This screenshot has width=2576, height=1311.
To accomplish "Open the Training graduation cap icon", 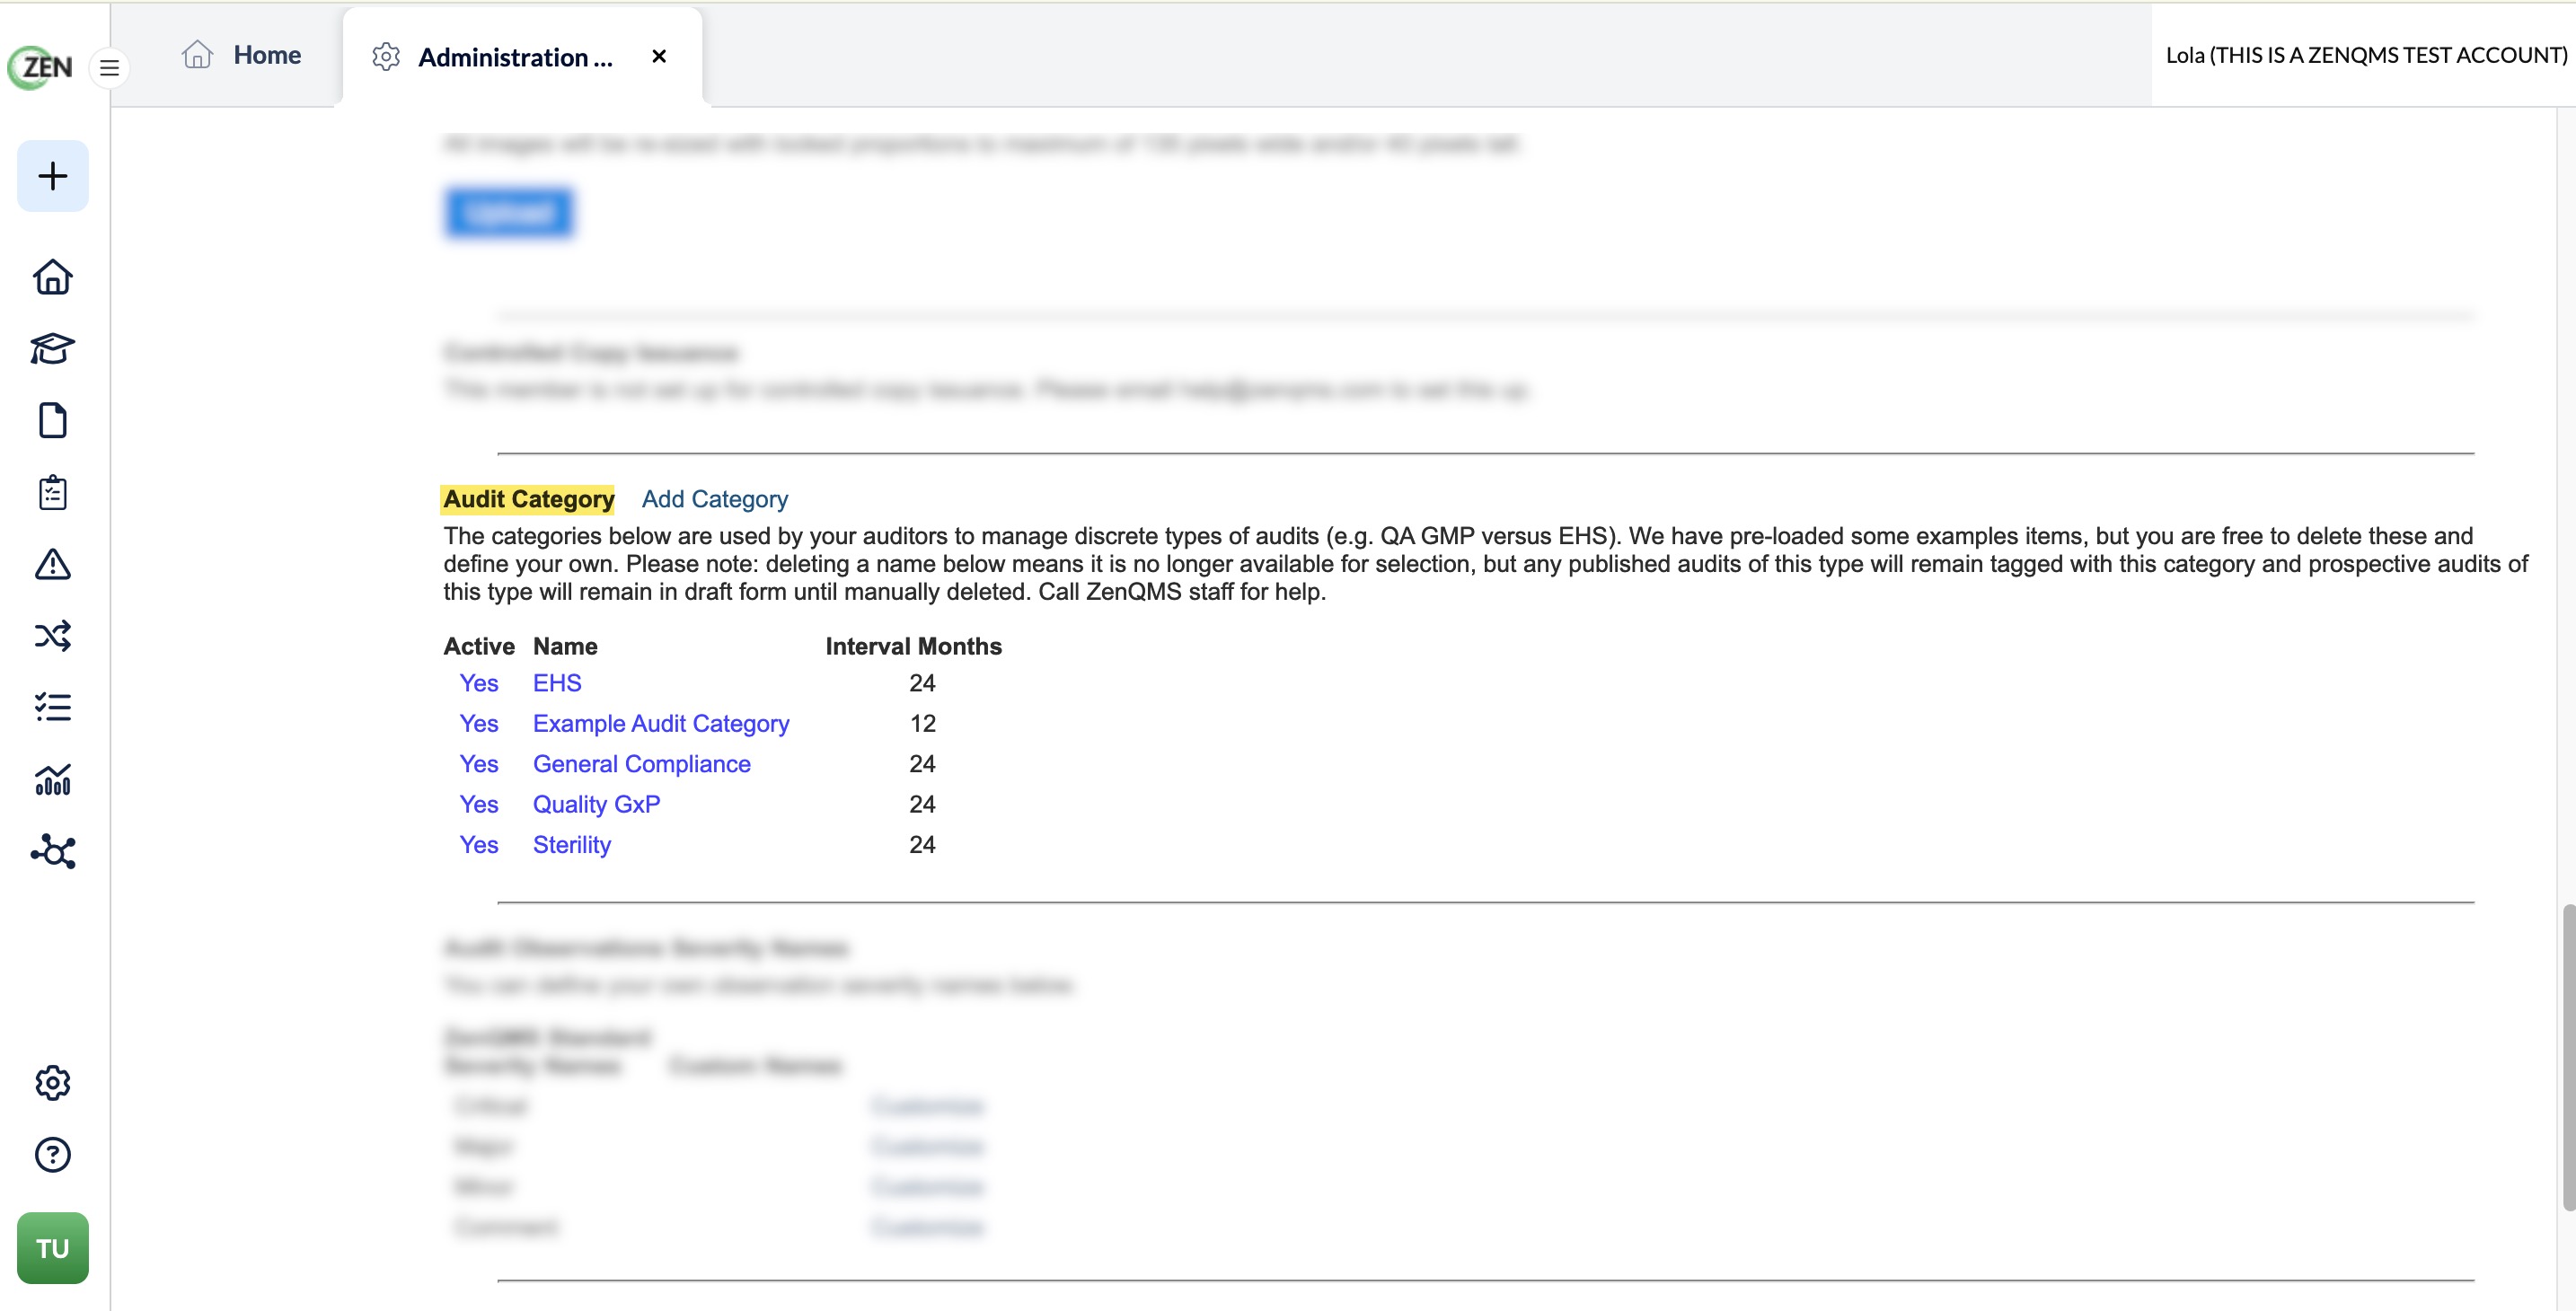I will tap(53, 349).
